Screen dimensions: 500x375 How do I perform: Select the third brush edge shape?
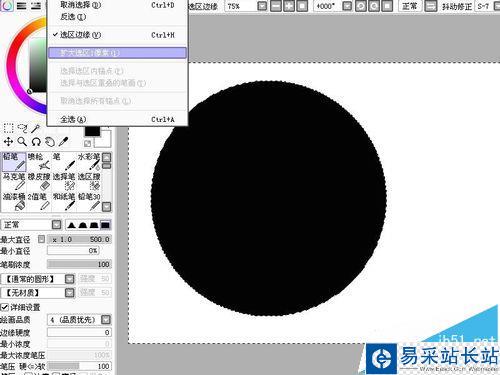[x=94, y=225]
